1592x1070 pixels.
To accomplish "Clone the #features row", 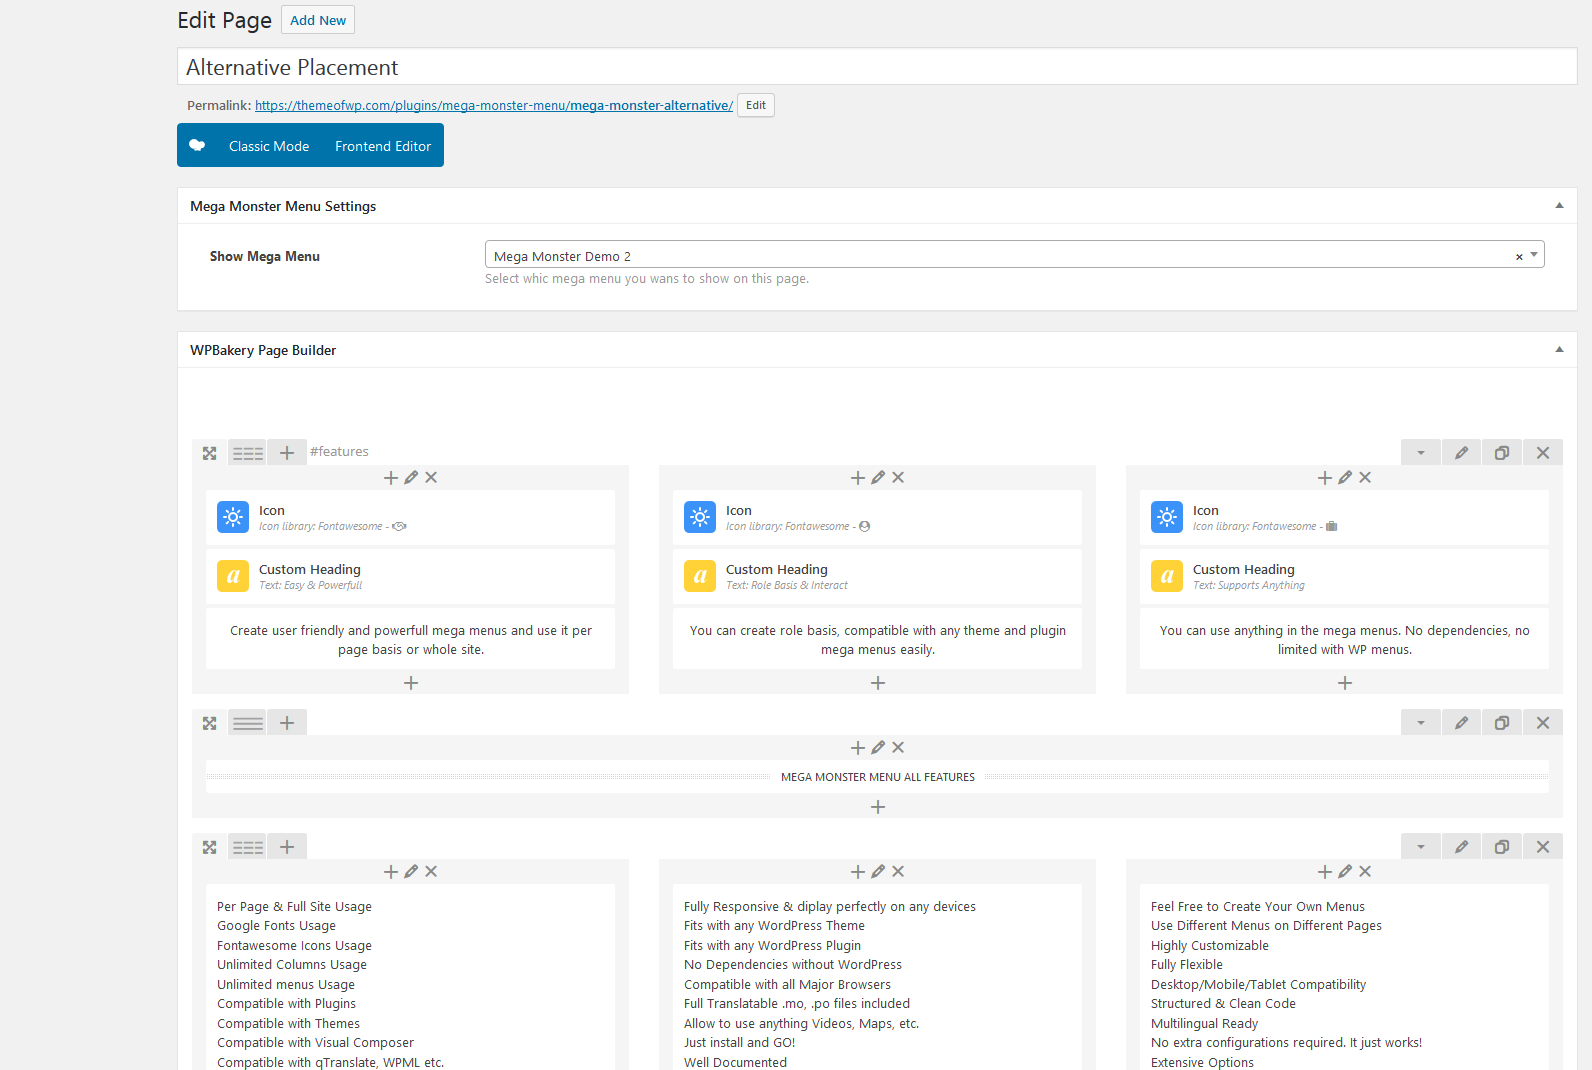I will [x=1502, y=453].
